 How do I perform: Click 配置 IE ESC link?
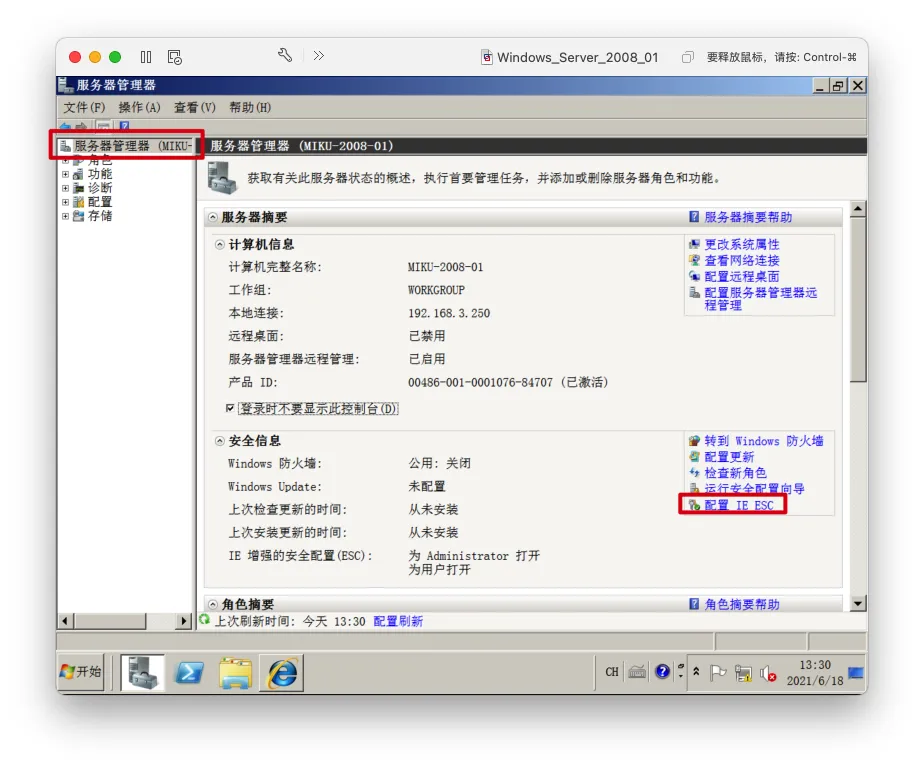click(739, 506)
